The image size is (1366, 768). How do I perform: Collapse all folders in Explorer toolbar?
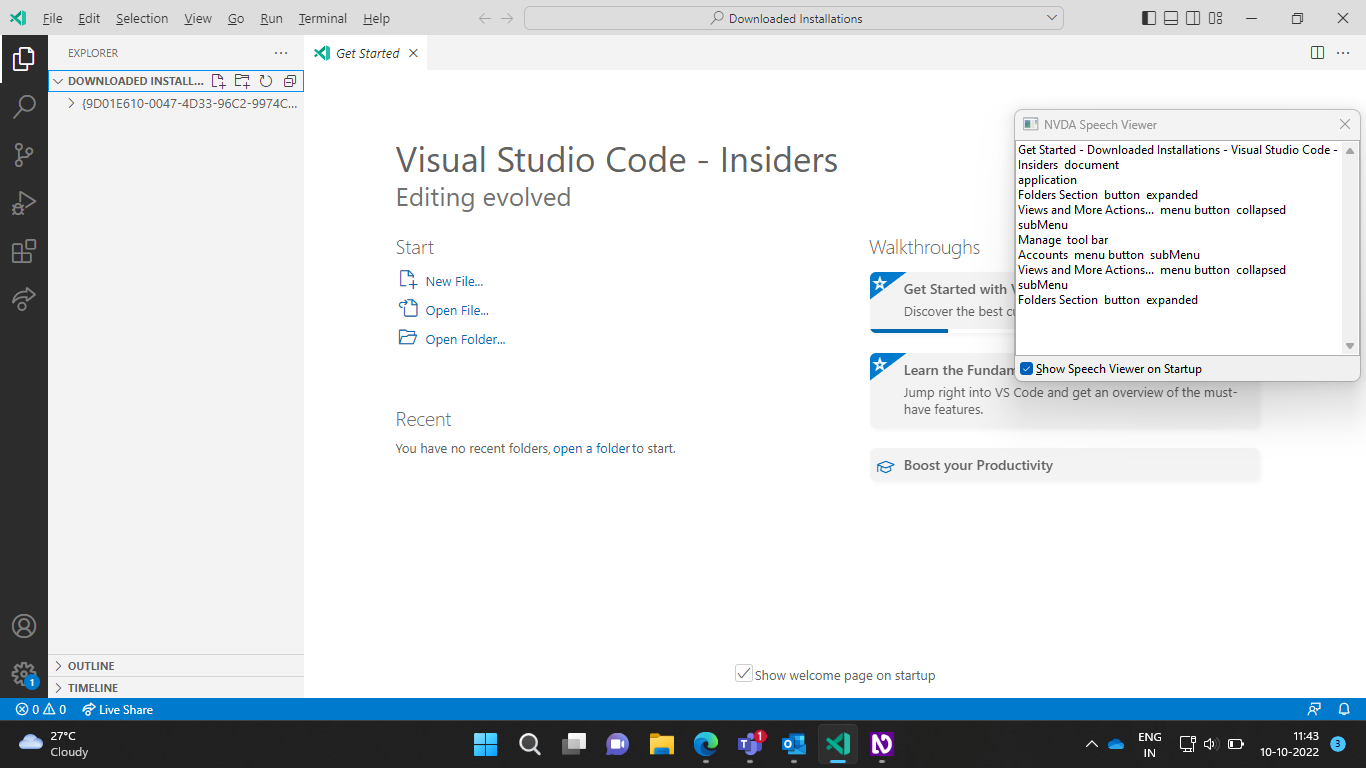click(x=289, y=81)
